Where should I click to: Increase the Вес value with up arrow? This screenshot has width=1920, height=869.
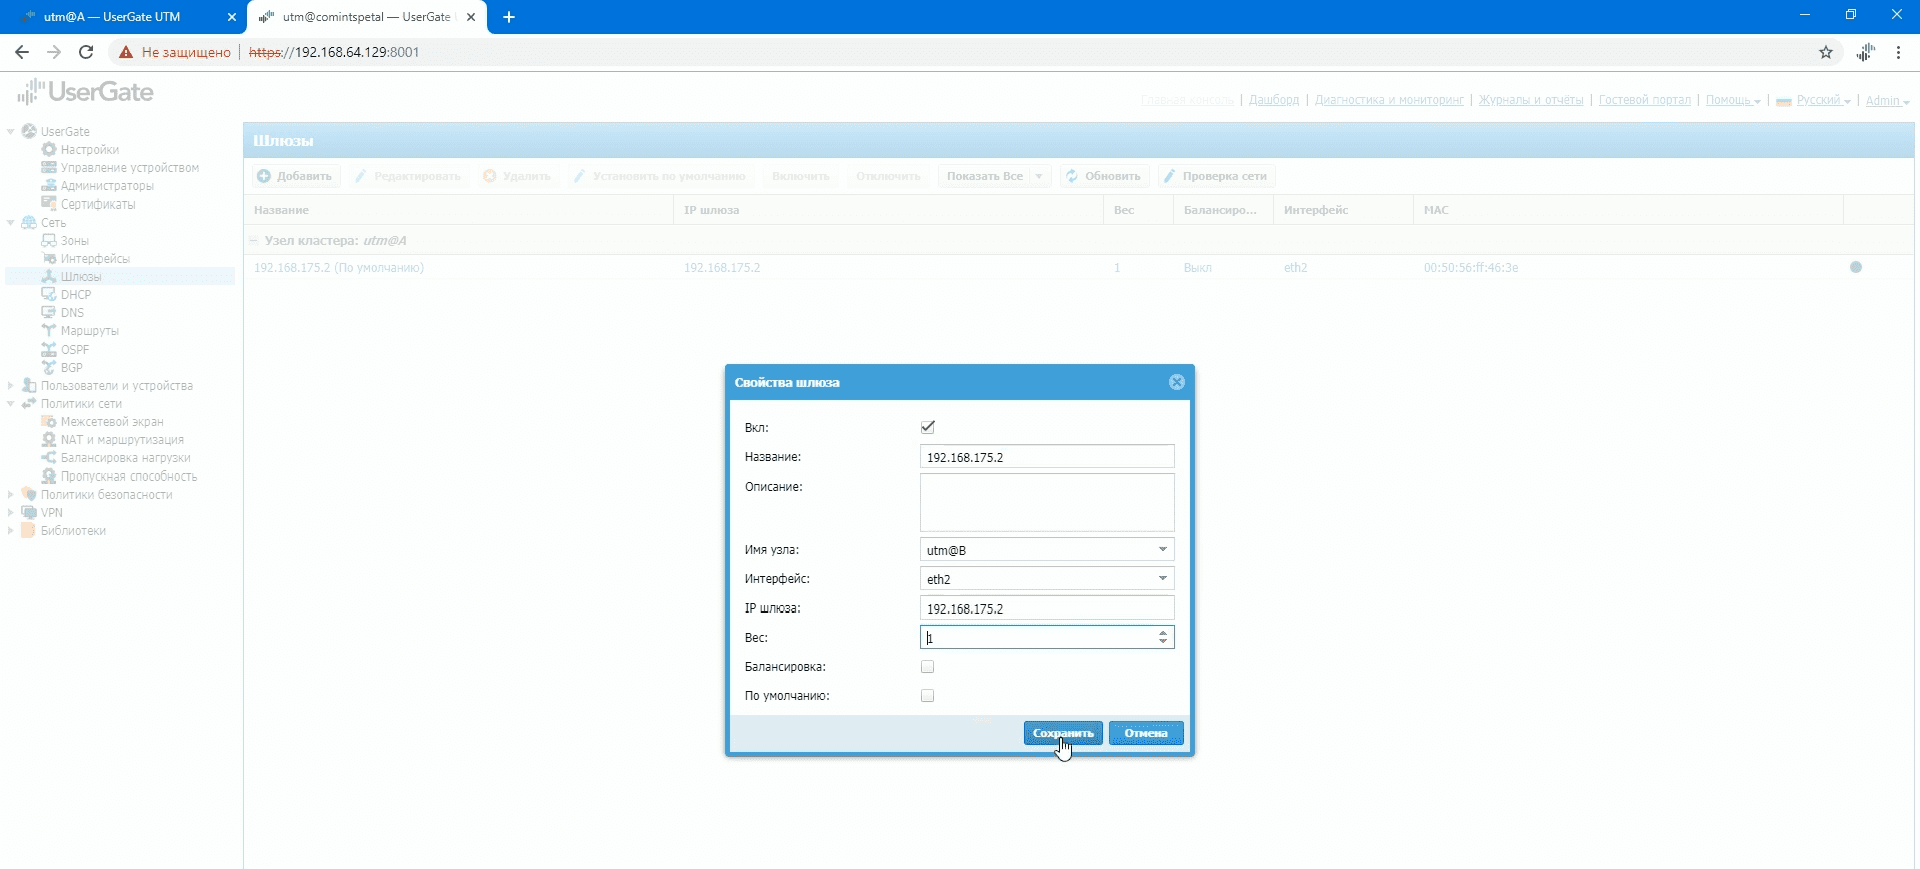[x=1163, y=633]
